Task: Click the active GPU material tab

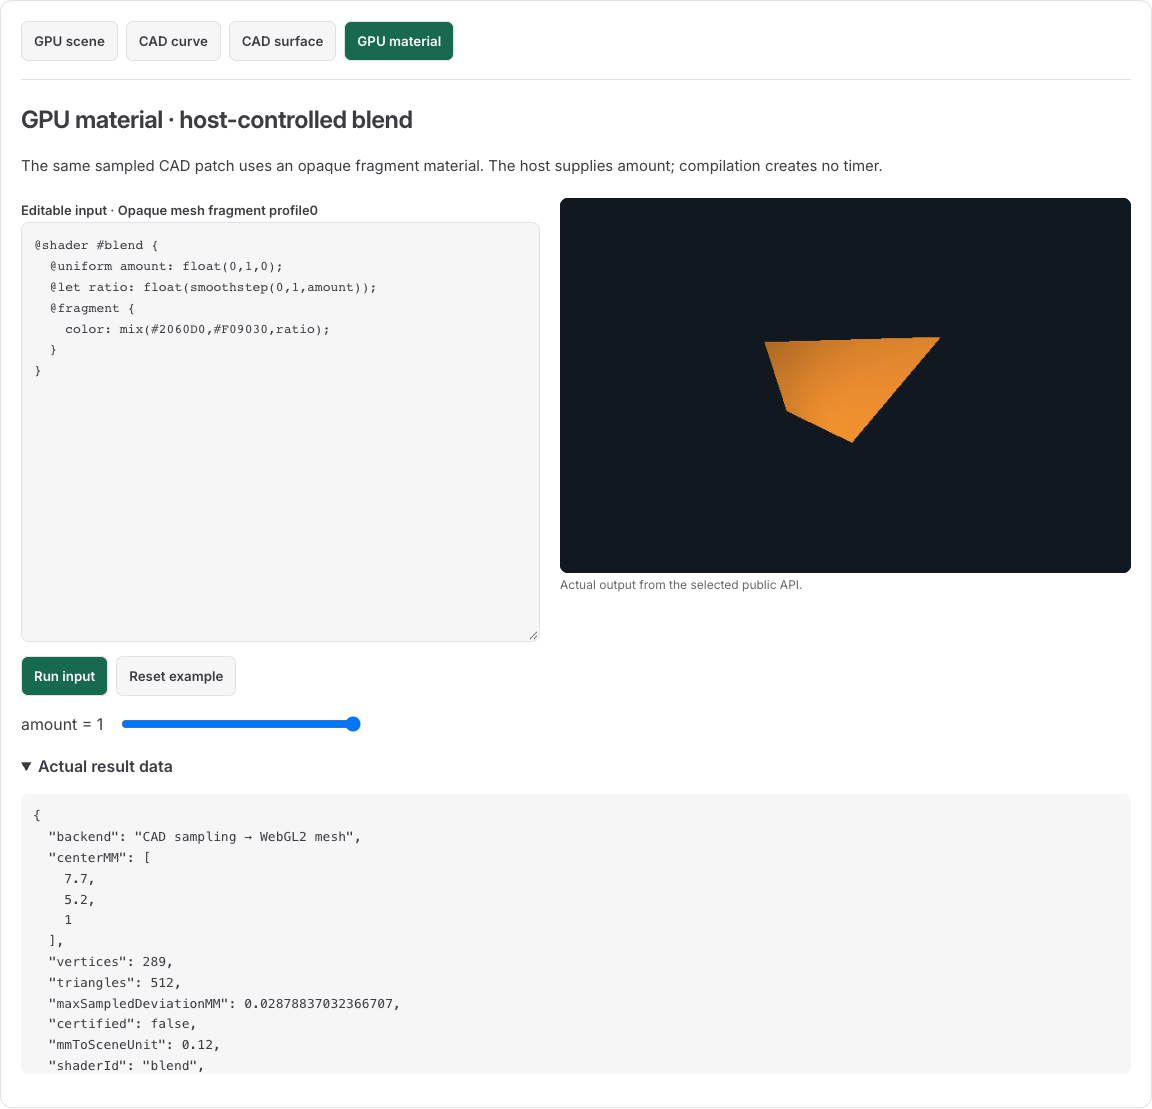Action: click(399, 41)
